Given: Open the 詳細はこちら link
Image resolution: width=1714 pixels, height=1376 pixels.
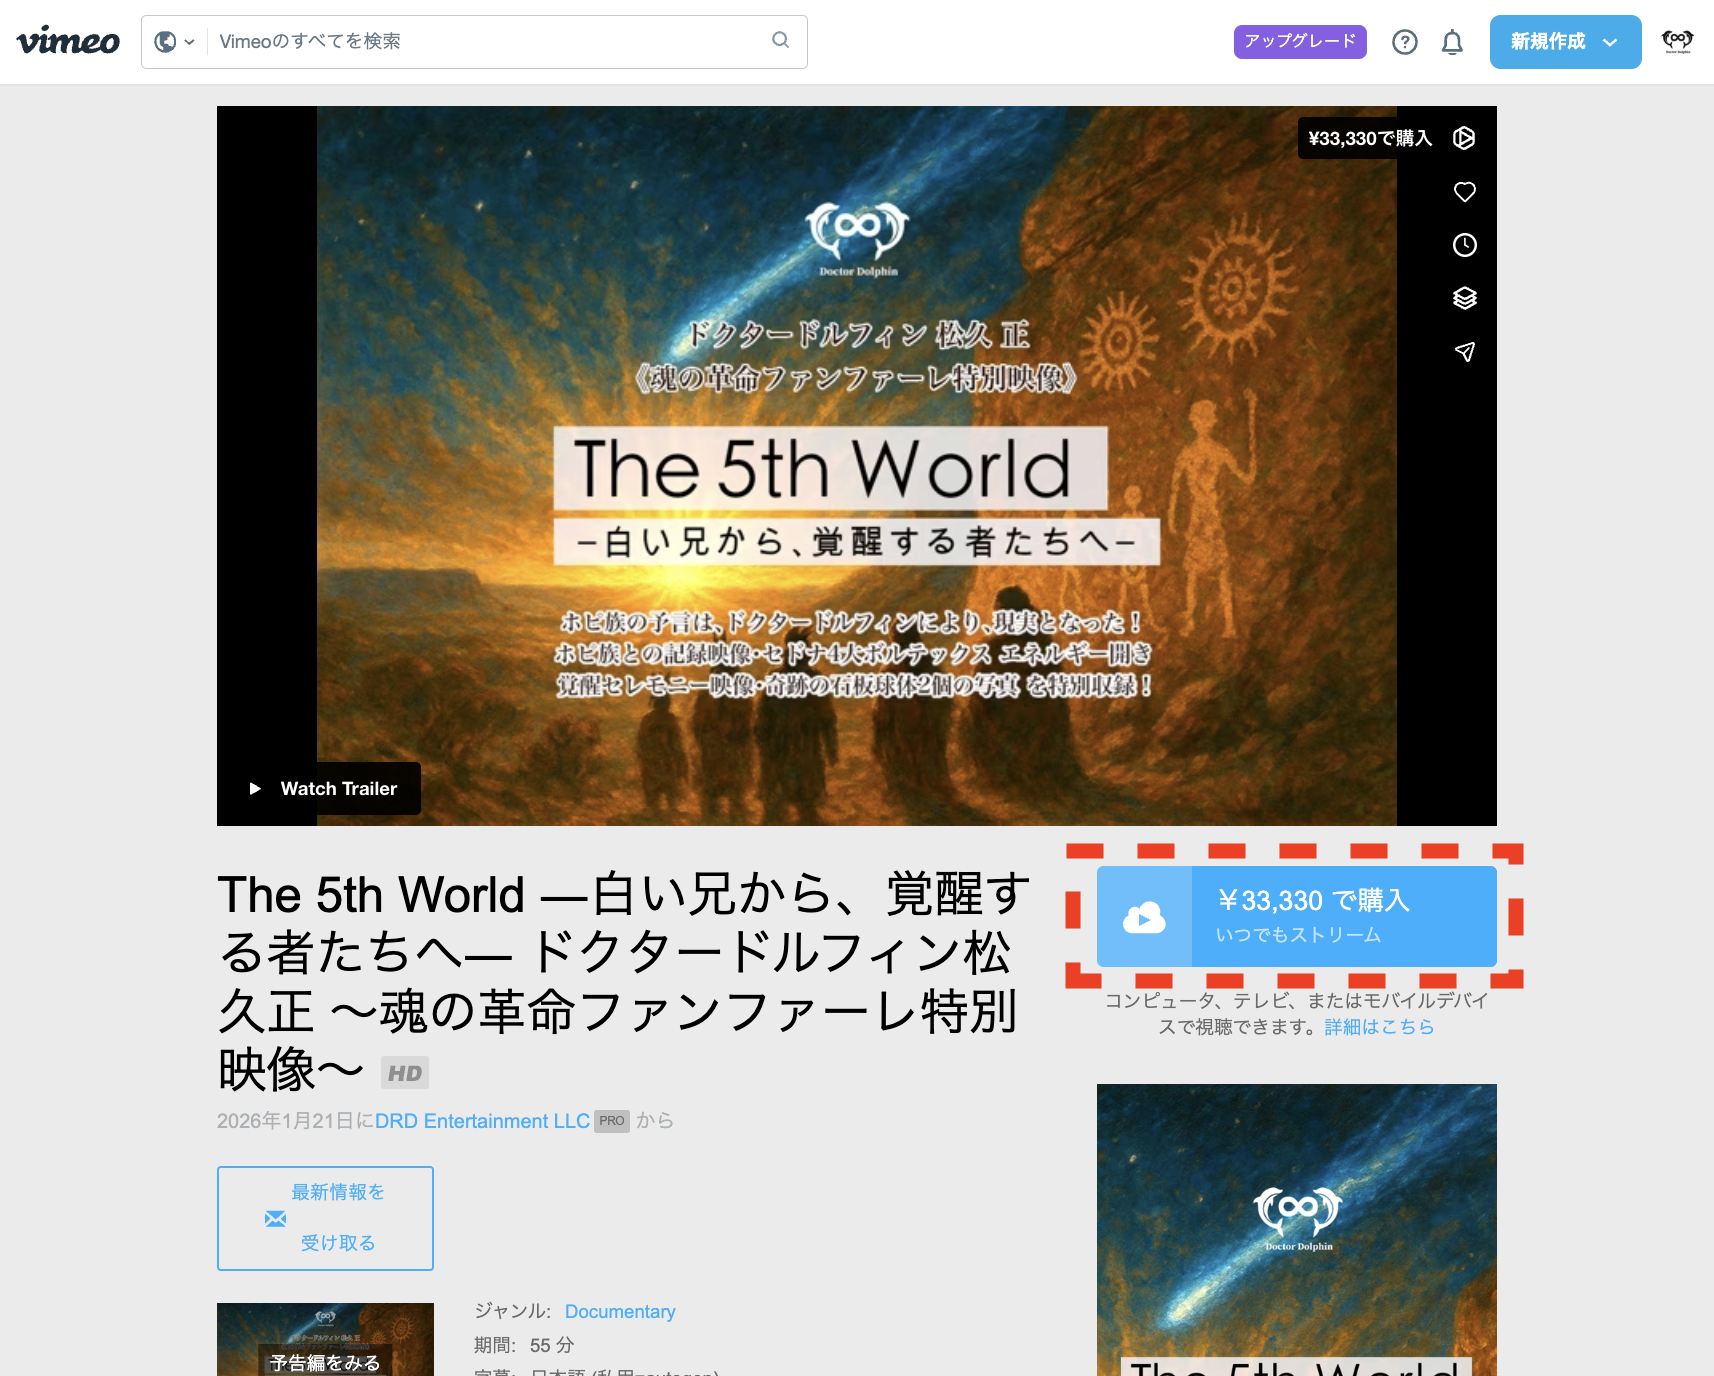Looking at the screenshot, I should coord(1378,1026).
